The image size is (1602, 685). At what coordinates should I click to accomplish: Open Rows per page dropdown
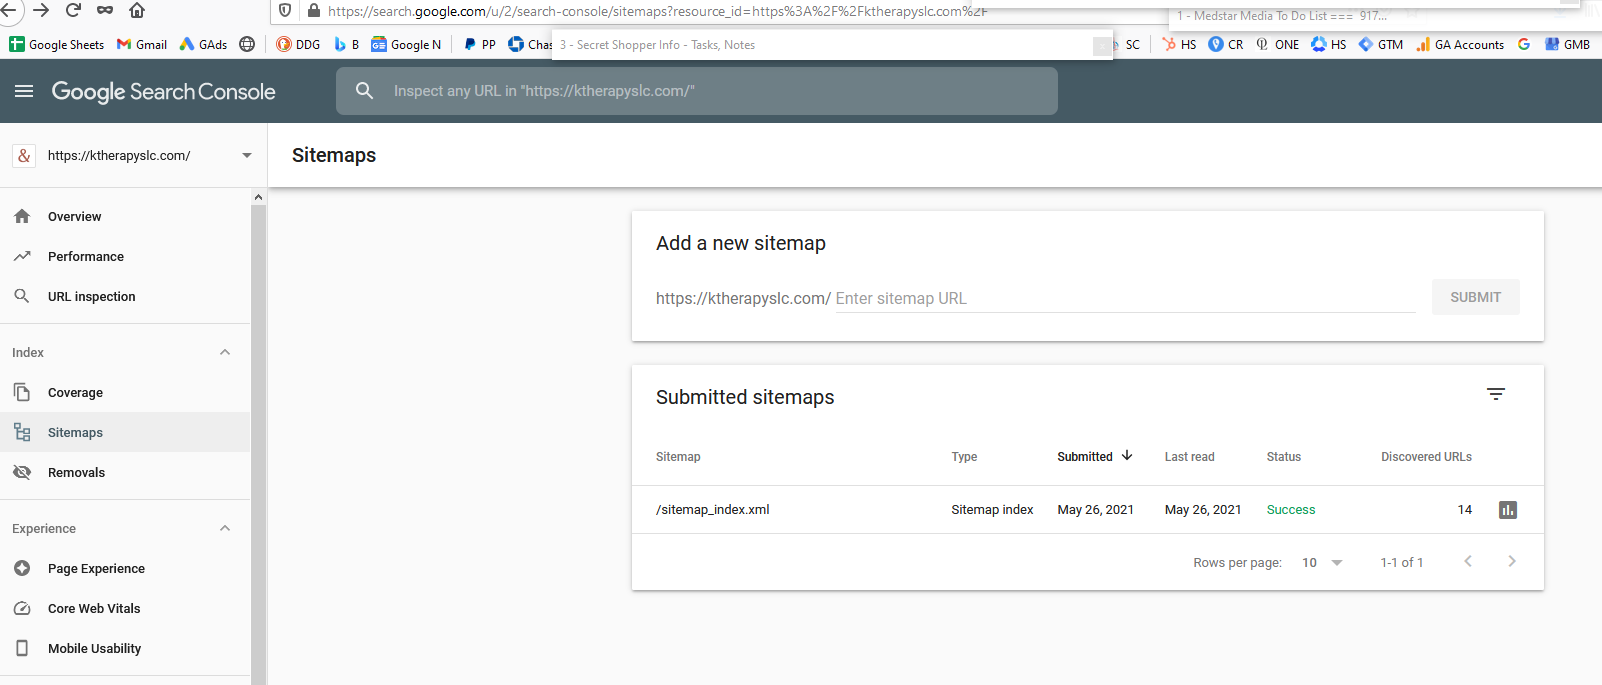1322,562
